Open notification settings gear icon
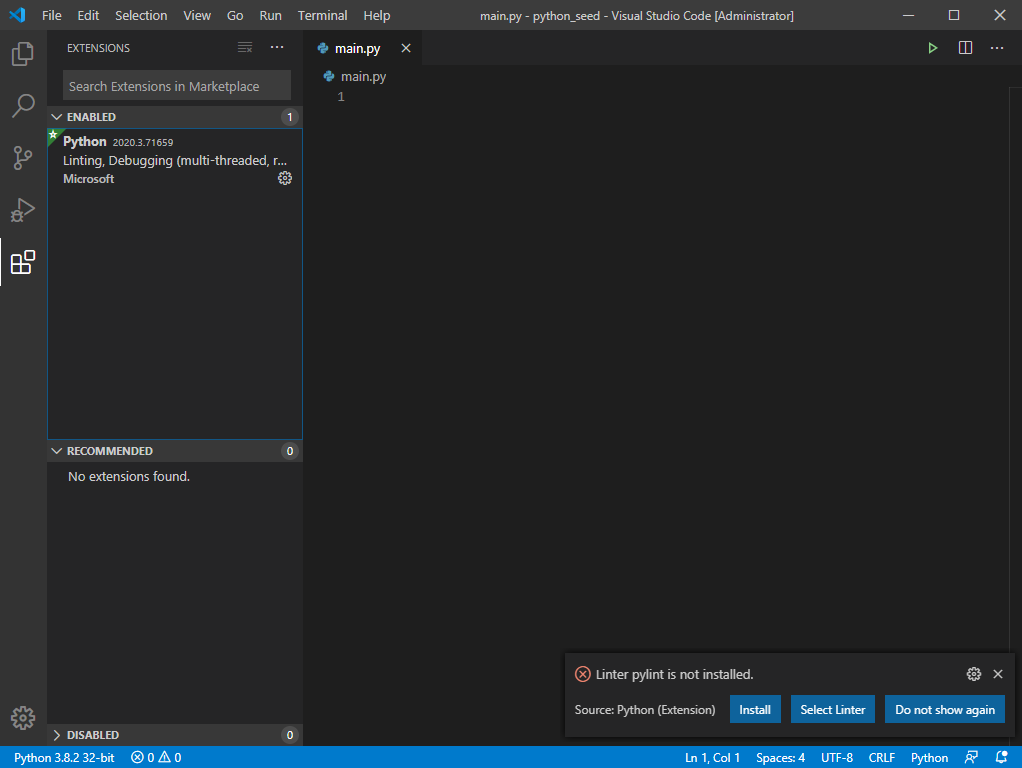Viewport: 1022px width, 768px height. click(974, 674)
